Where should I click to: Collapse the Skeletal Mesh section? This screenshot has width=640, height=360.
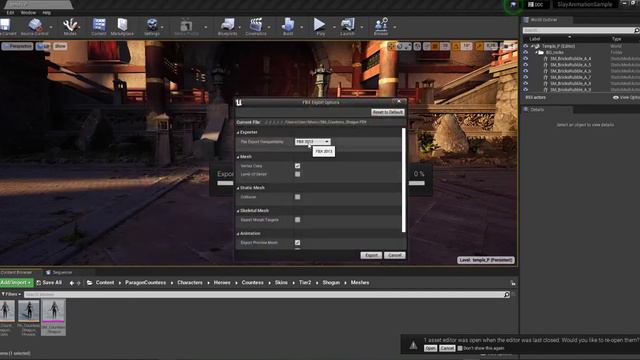(238, 211)
